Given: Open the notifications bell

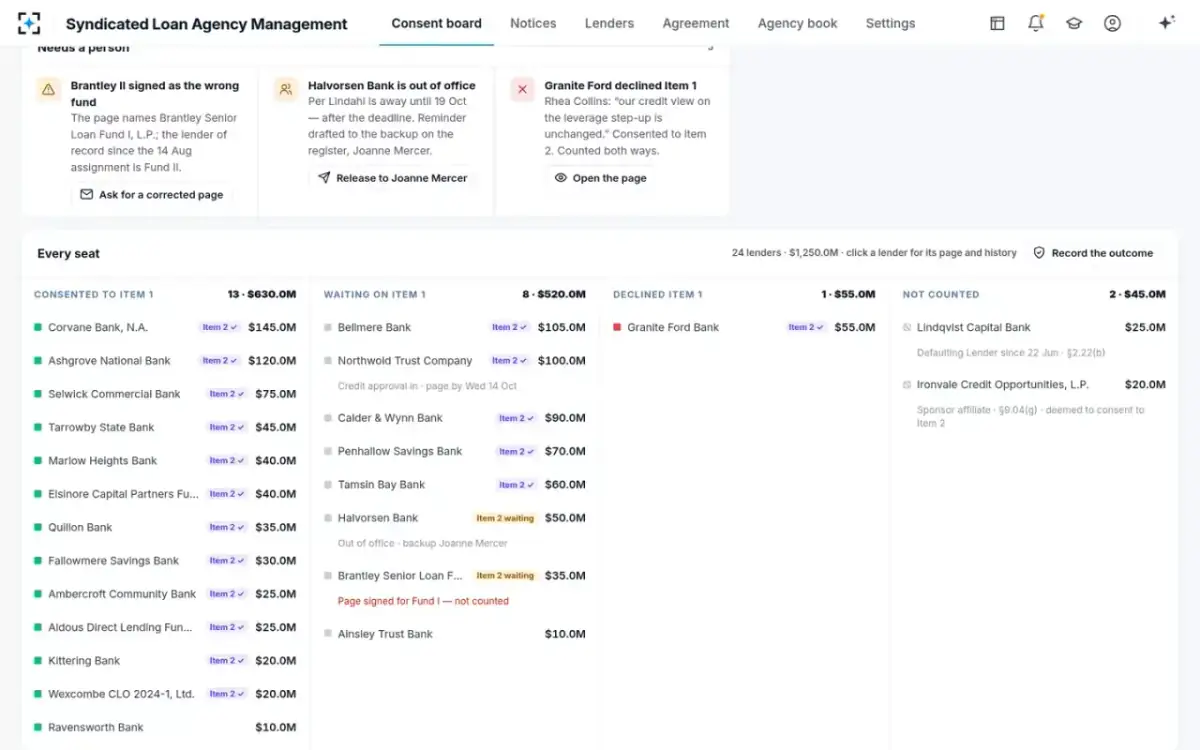Looking at the screenshot, I should [1036, 23].
